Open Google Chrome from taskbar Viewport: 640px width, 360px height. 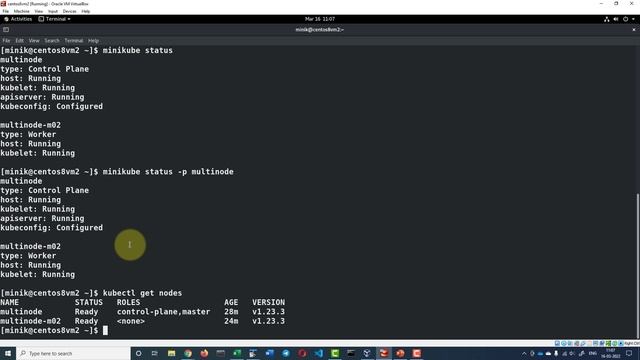188,353
